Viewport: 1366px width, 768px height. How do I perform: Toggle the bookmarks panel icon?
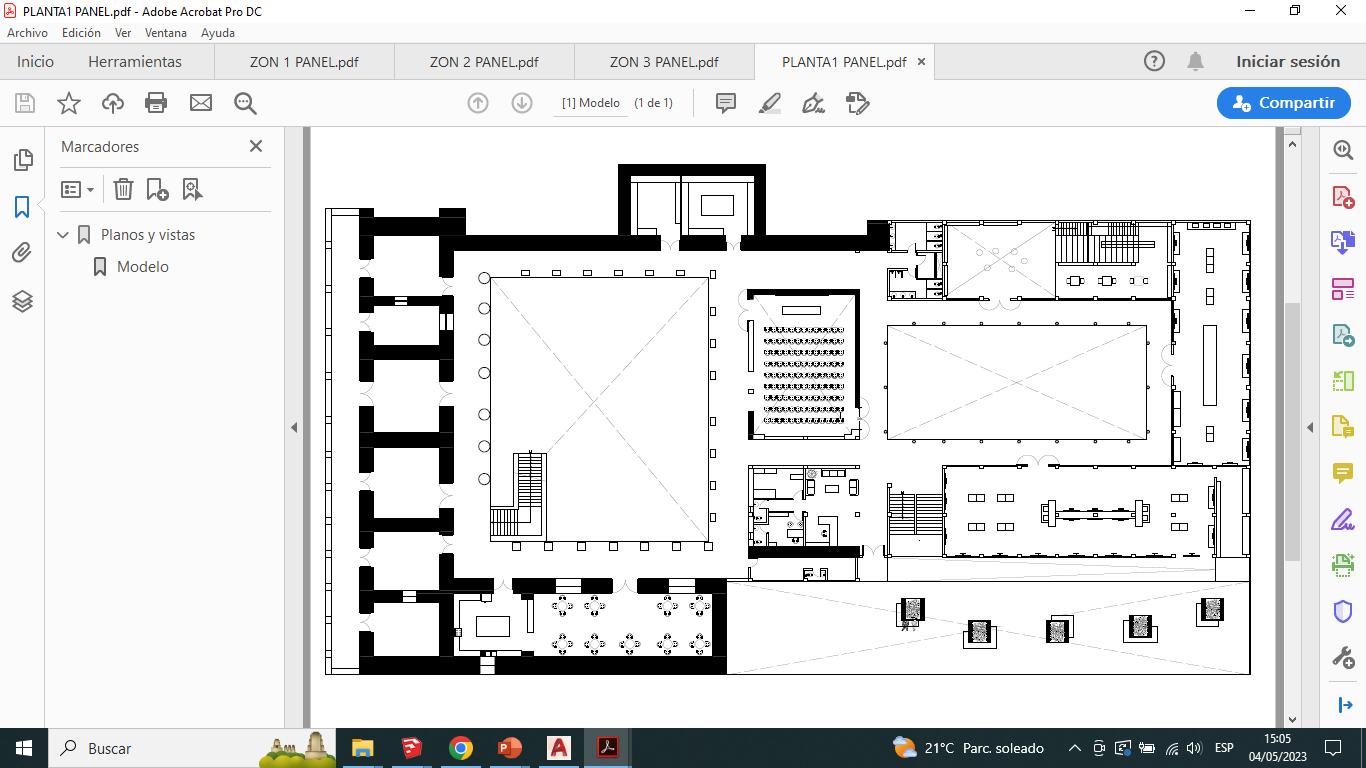coord(22,207)
